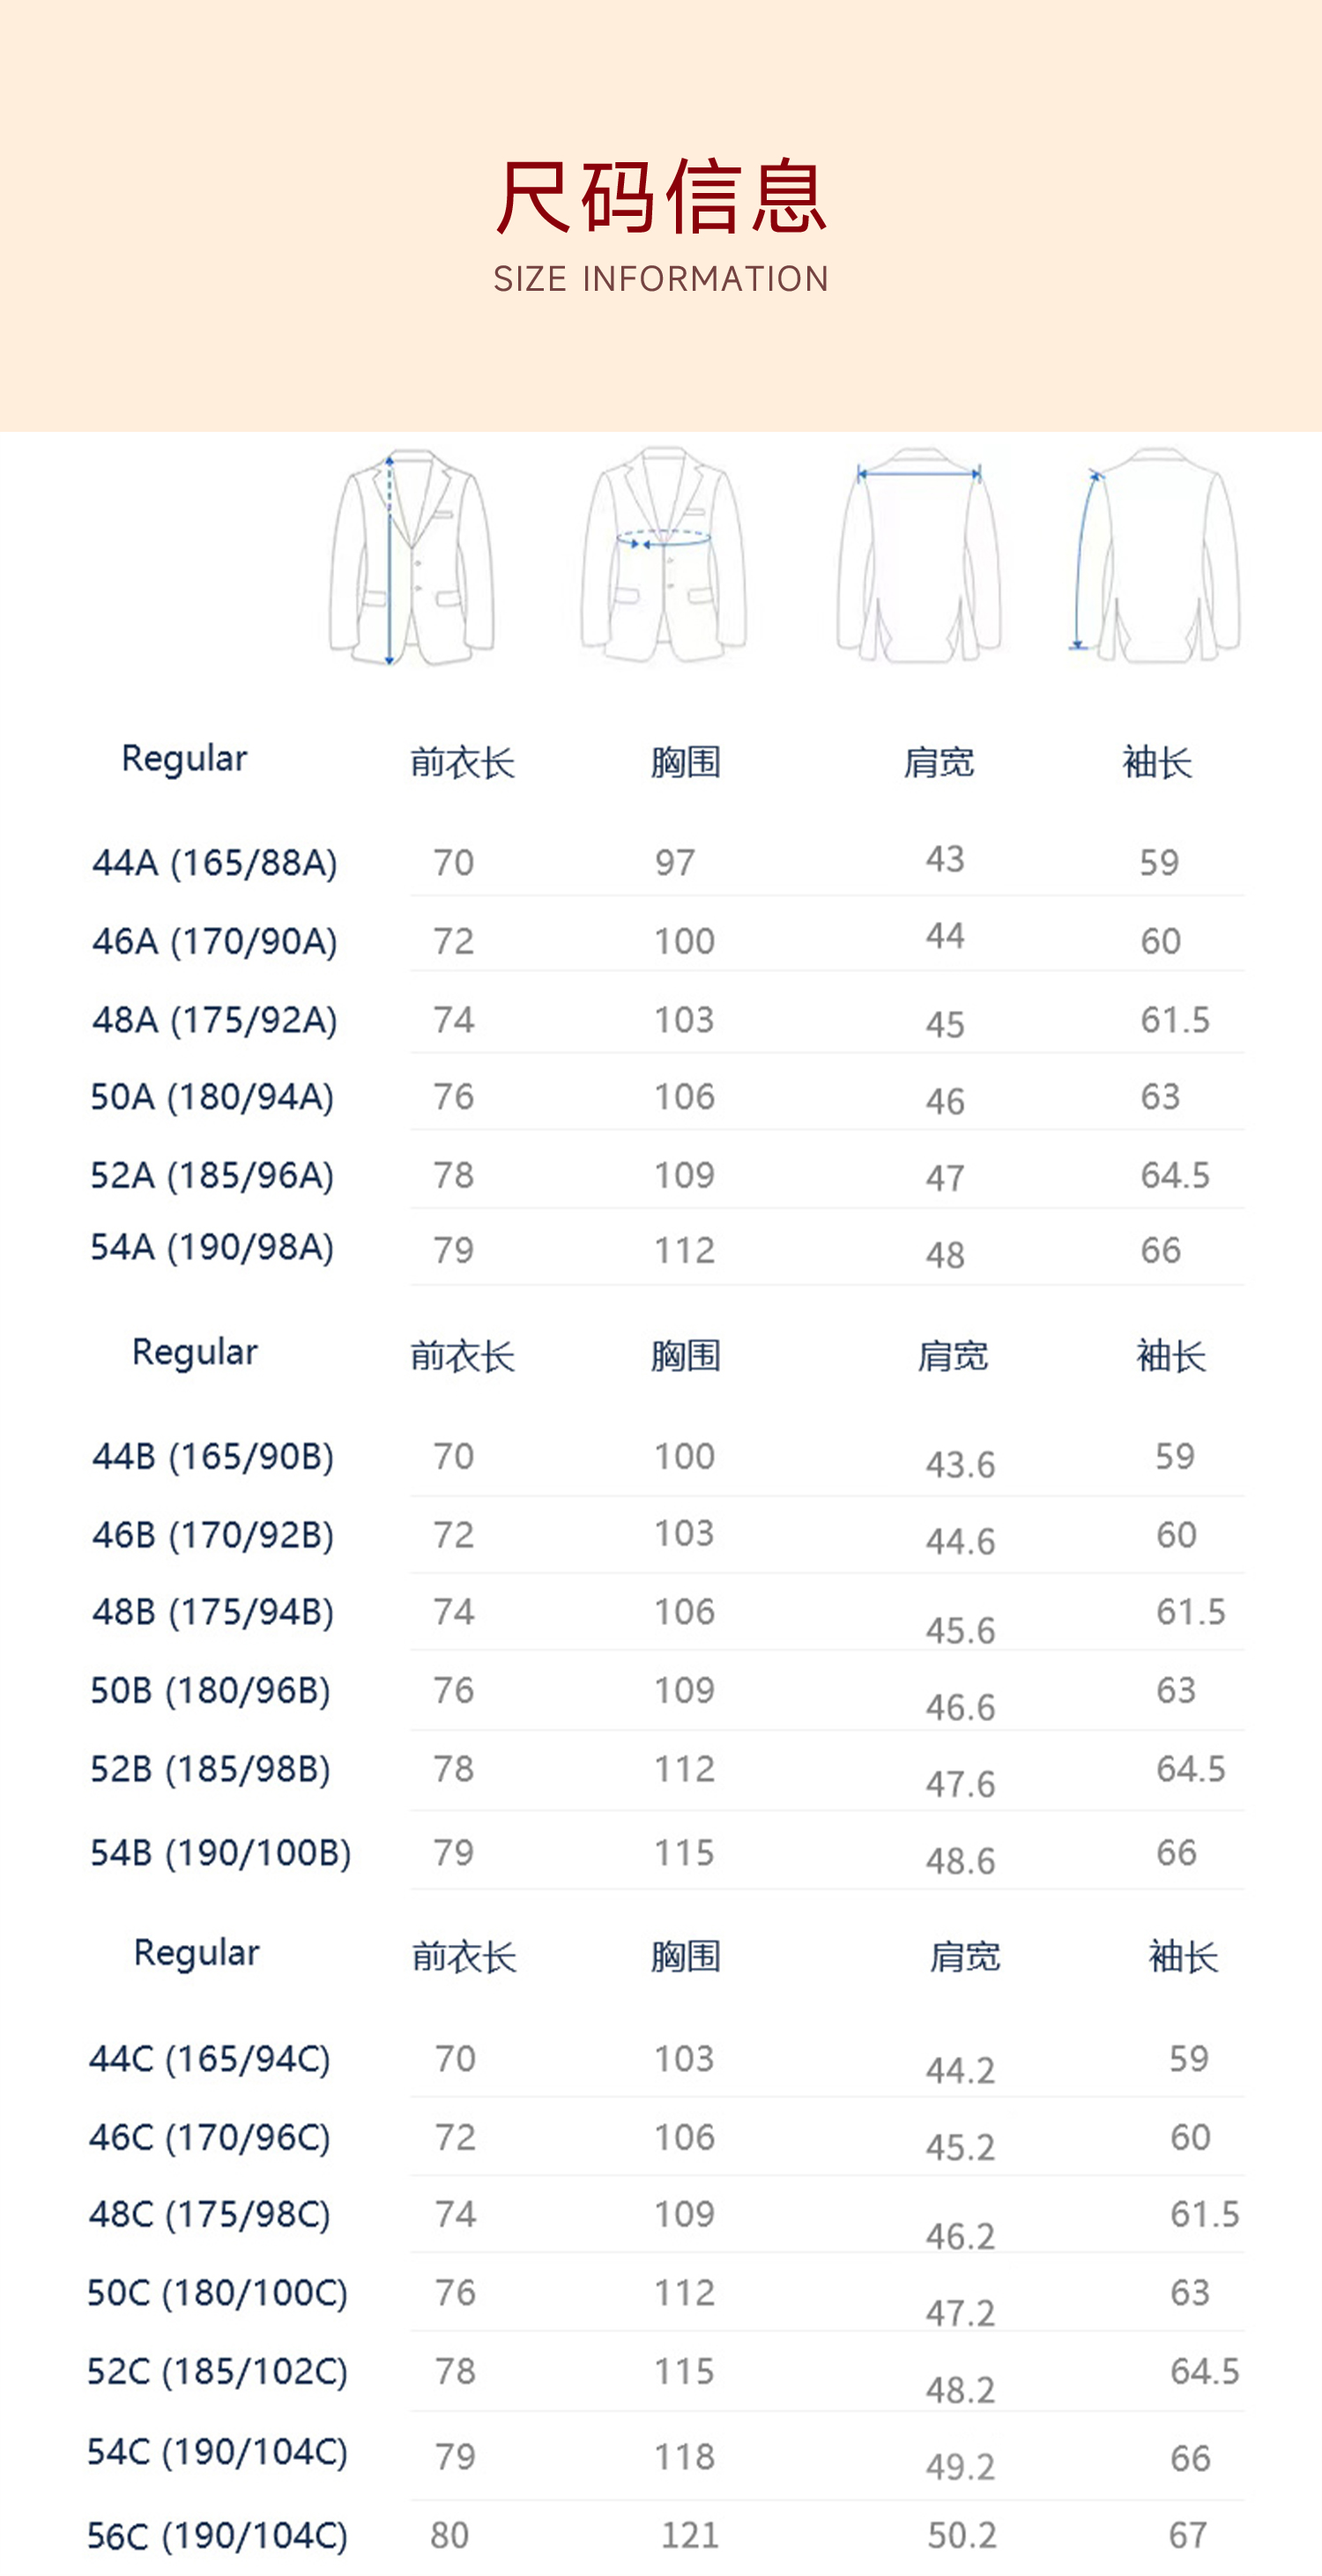This screenshot has height=2576, width=1322.
Task: Click shoulder value 50.2 in the last row
Action: [x=961, y=2535]
